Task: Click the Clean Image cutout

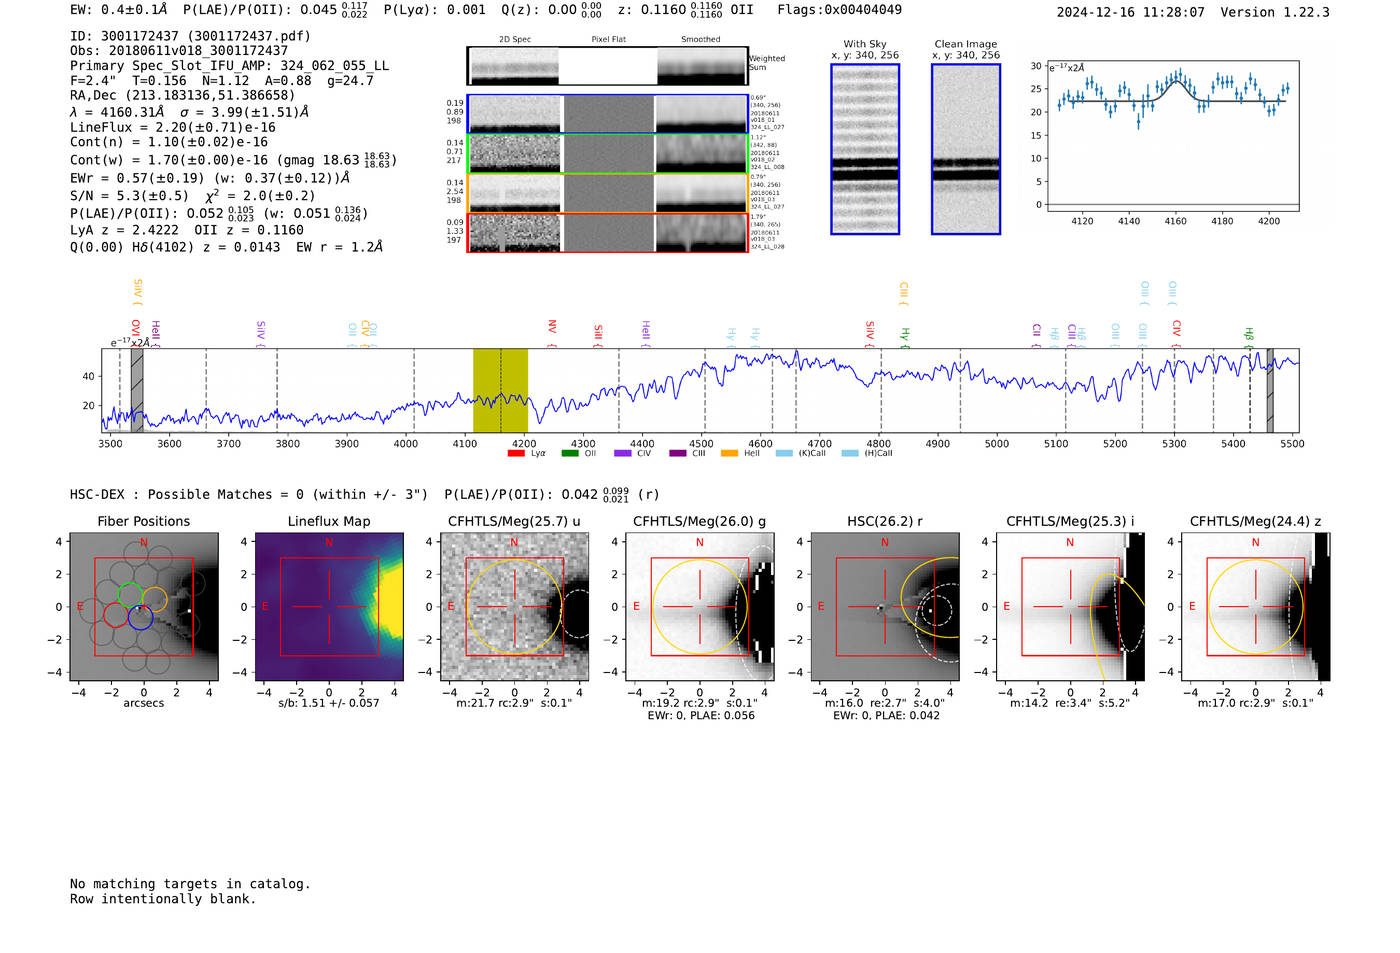Action: click(966, 149)
